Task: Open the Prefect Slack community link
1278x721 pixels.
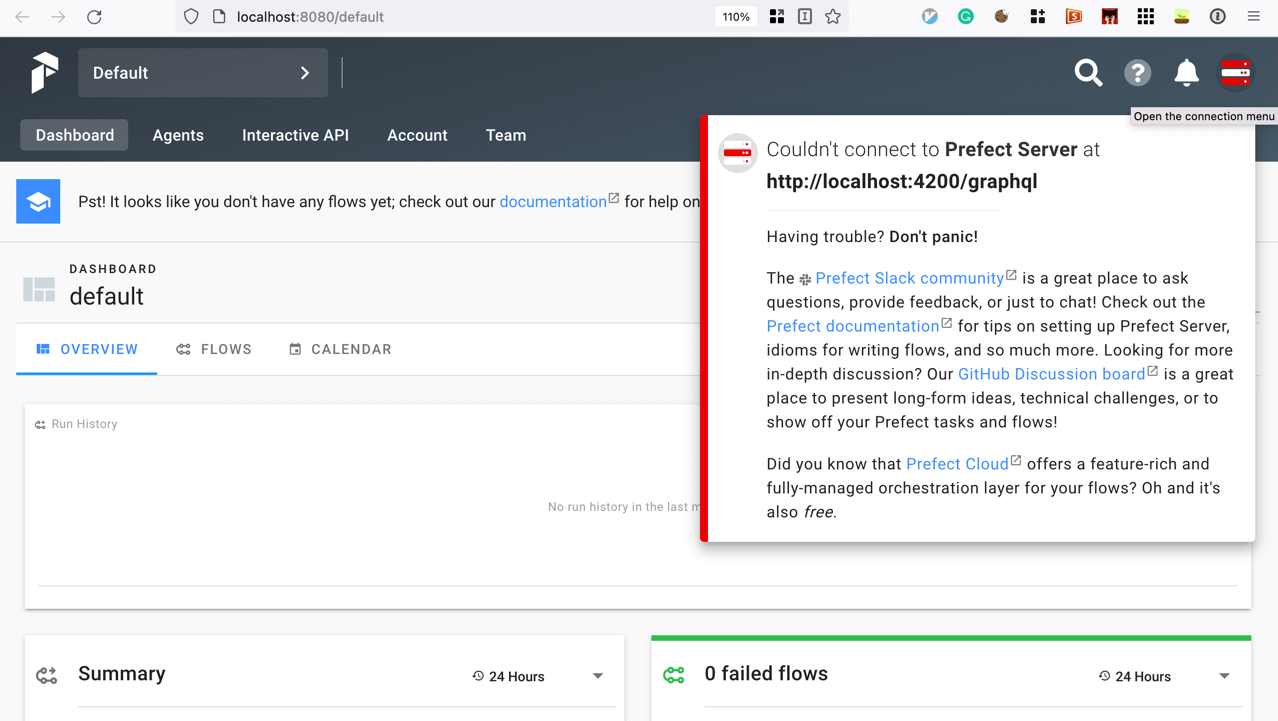Action: (x=909, y=278)
